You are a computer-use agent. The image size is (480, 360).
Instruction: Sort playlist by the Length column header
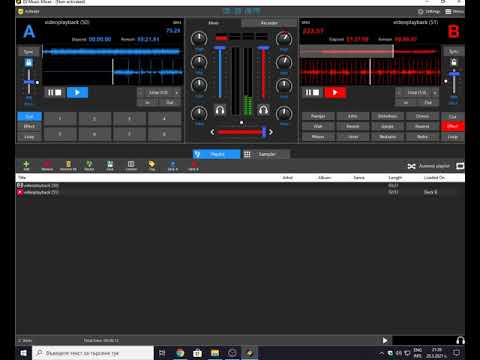(x=395, y=178)
